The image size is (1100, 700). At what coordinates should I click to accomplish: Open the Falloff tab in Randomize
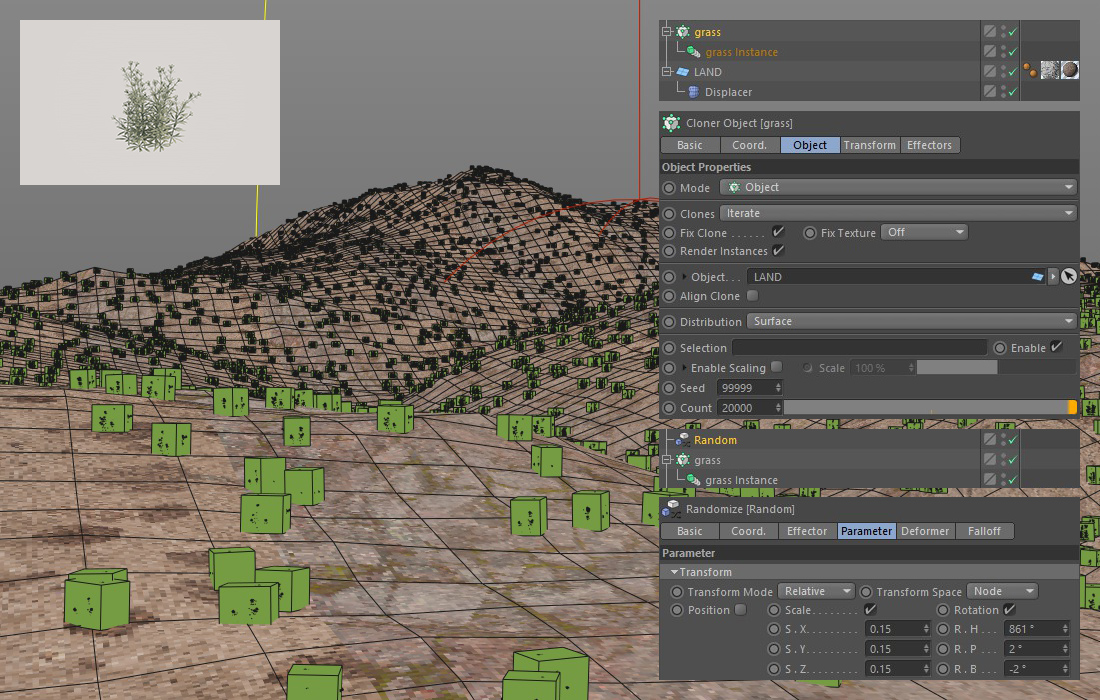coord(984,531)
